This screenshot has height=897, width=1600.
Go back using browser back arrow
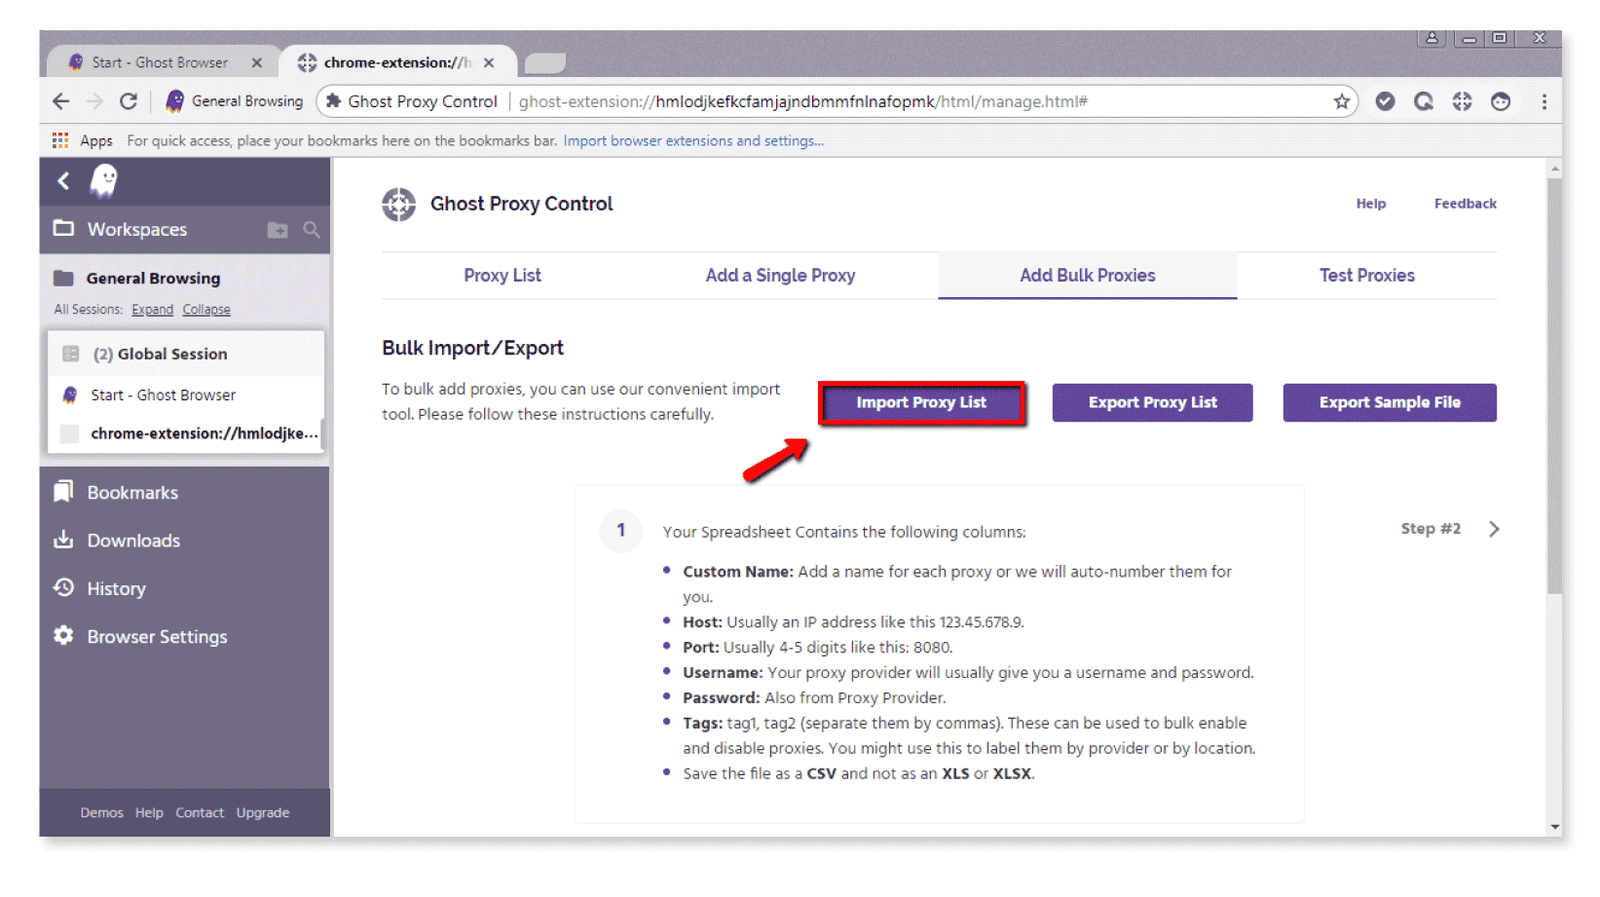[x=61, y=101]
